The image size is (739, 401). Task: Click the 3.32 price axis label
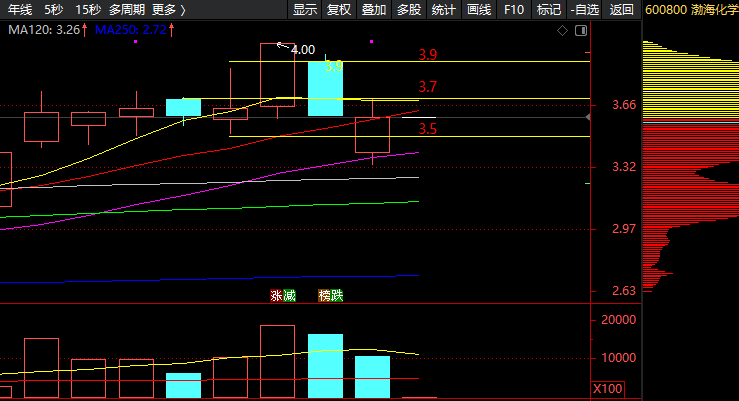pos(624,167)
